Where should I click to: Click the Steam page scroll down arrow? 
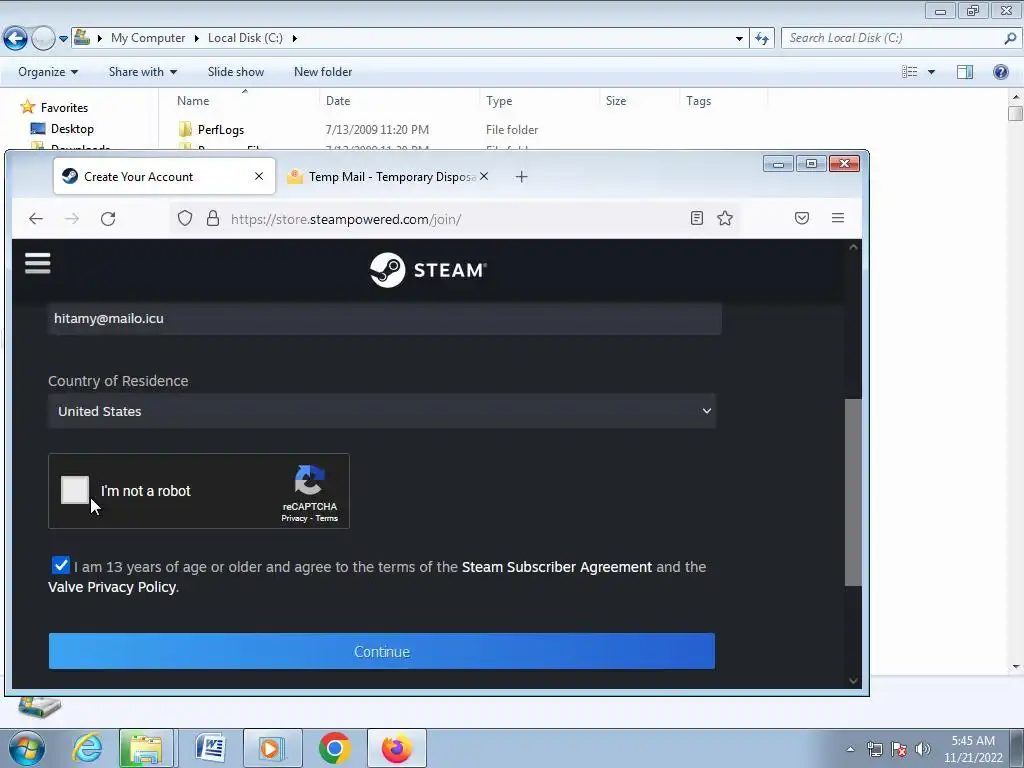[853, 680]
